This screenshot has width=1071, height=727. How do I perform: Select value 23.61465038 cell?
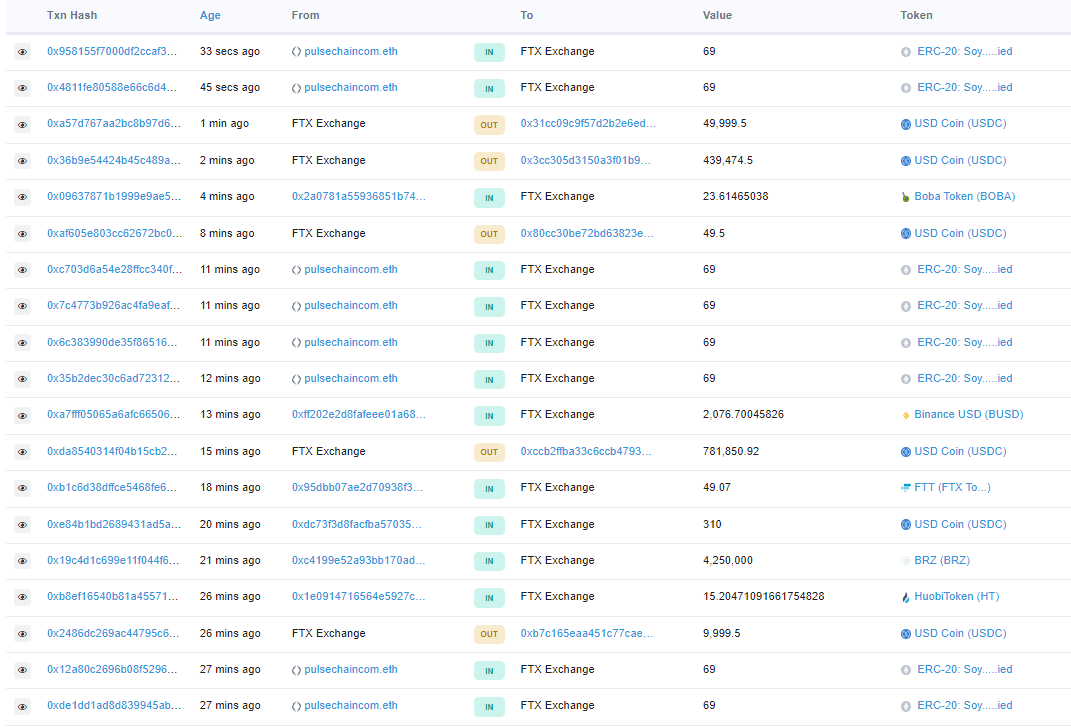click(x=736, y=196)
